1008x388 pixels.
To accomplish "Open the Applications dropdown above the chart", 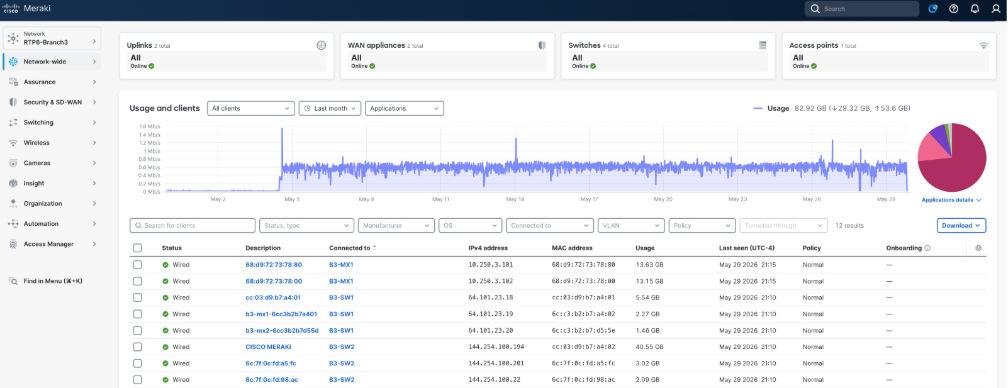I will (x=404, y=109).
